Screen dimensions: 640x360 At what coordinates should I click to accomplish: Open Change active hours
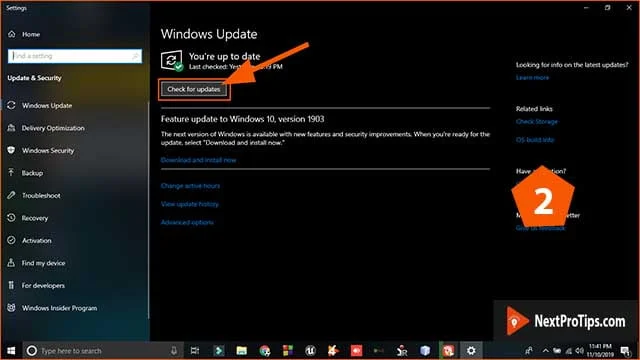pos(190,186)
